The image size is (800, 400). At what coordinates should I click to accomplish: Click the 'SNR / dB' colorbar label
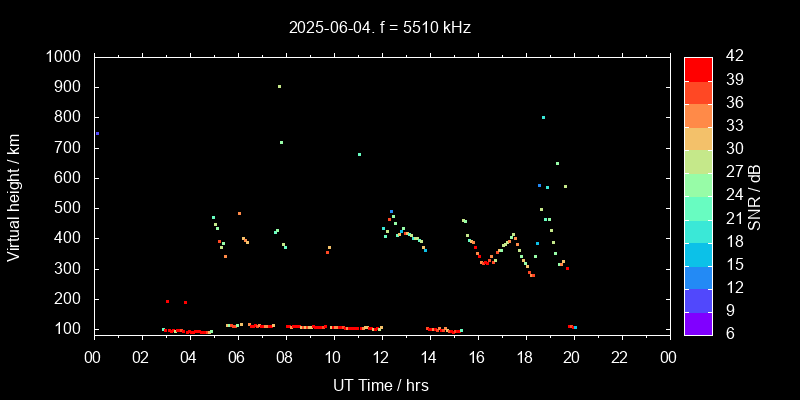[755, 195]
